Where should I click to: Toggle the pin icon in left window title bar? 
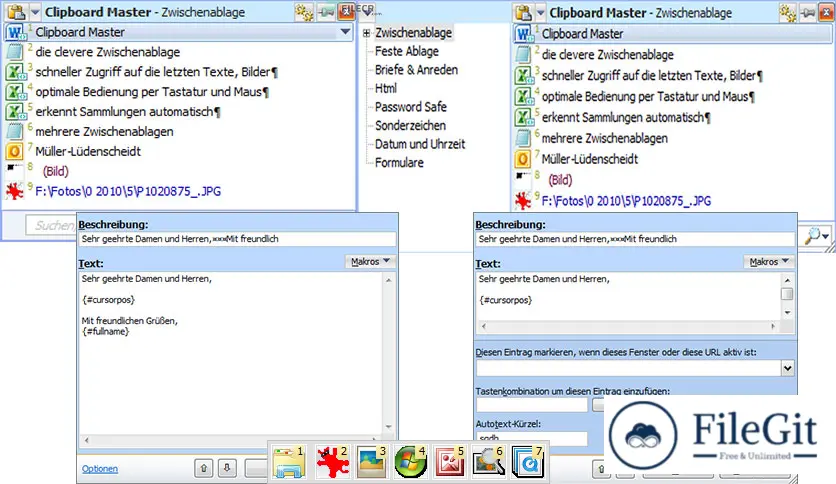tap(326, 12)
